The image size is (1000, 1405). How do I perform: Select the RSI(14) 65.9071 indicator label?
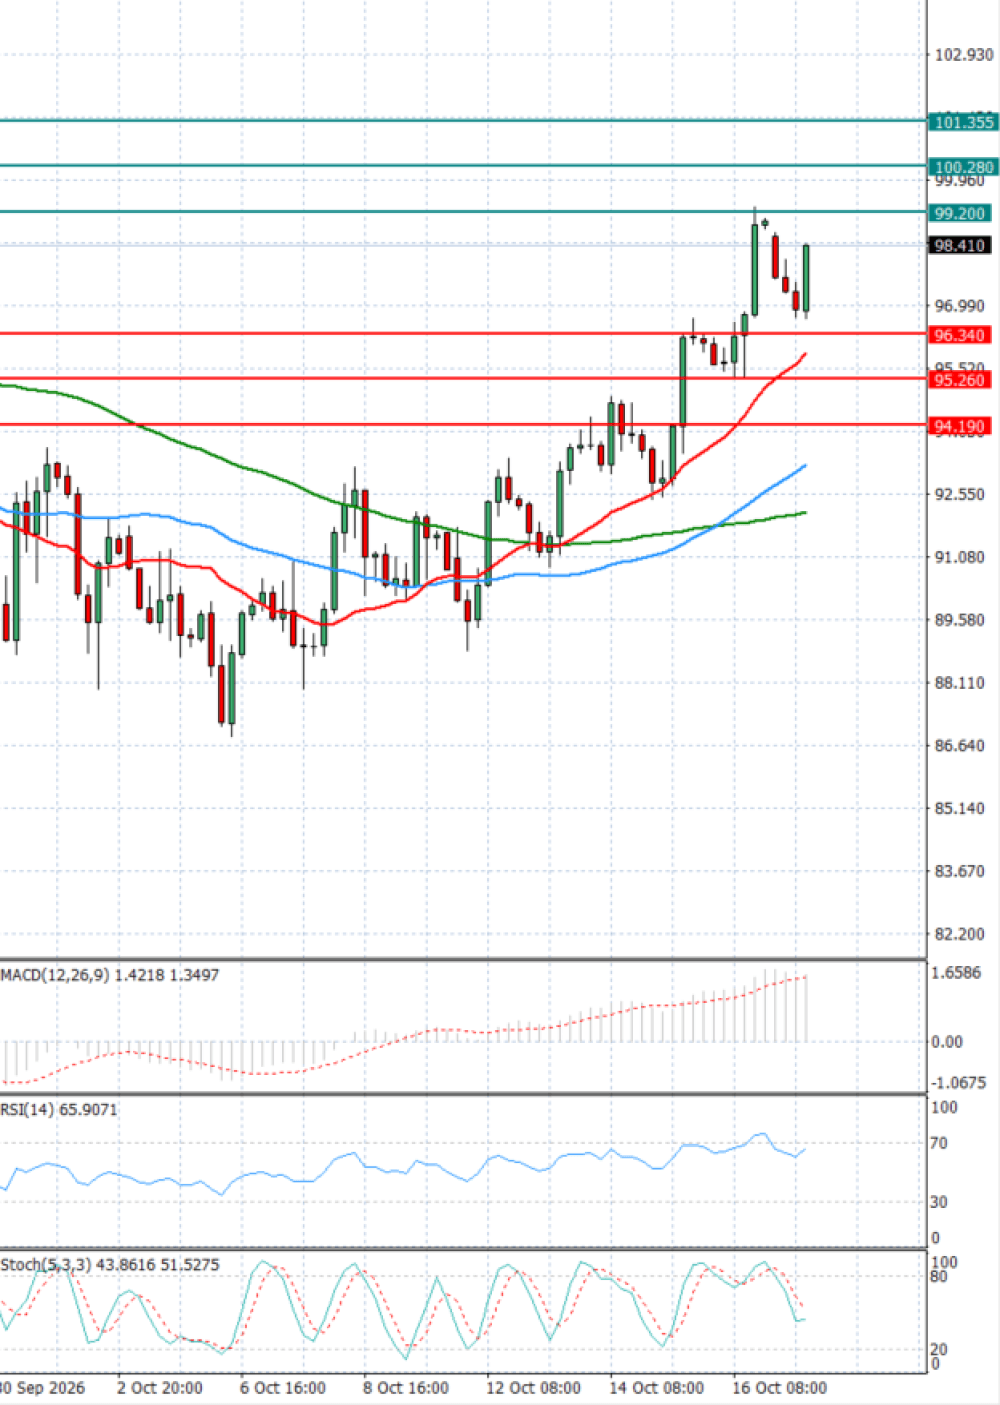click(59, 1109)
